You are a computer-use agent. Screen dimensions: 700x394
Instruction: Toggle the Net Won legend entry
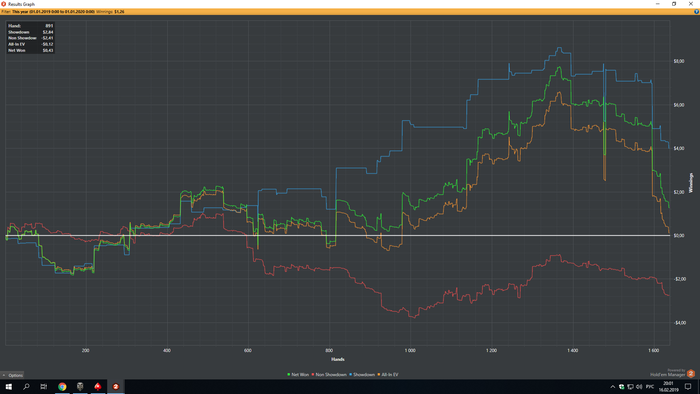point(298,375)
